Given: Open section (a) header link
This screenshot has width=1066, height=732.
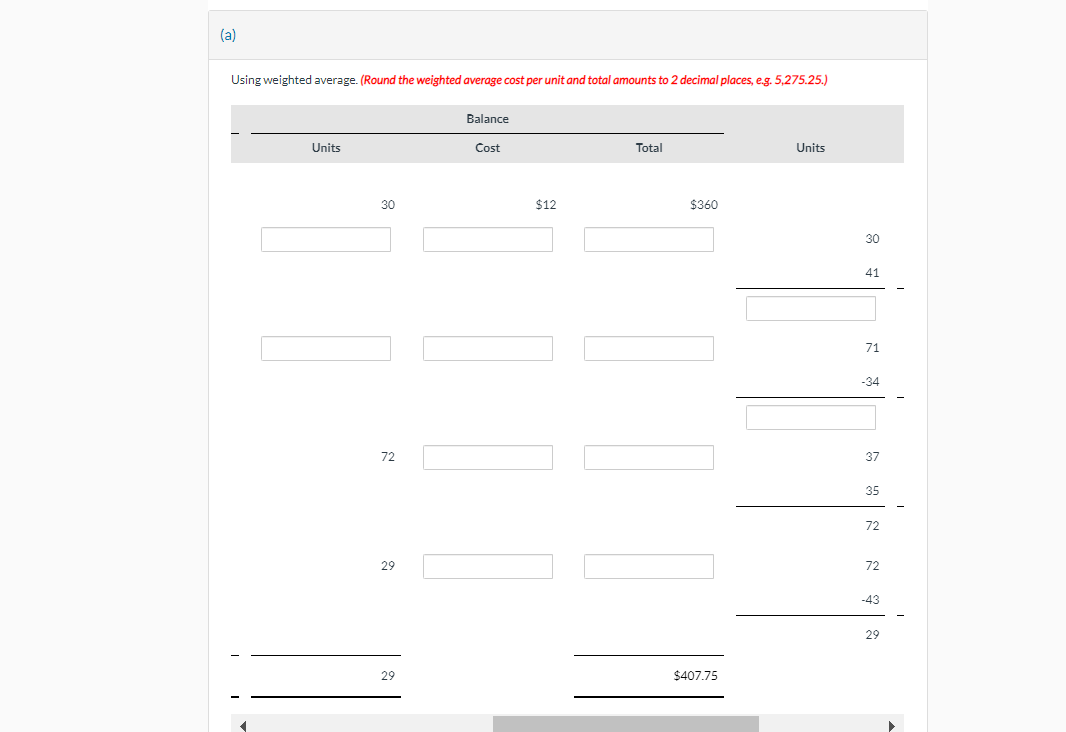Looking at the screenshot, I should point(228,34).
